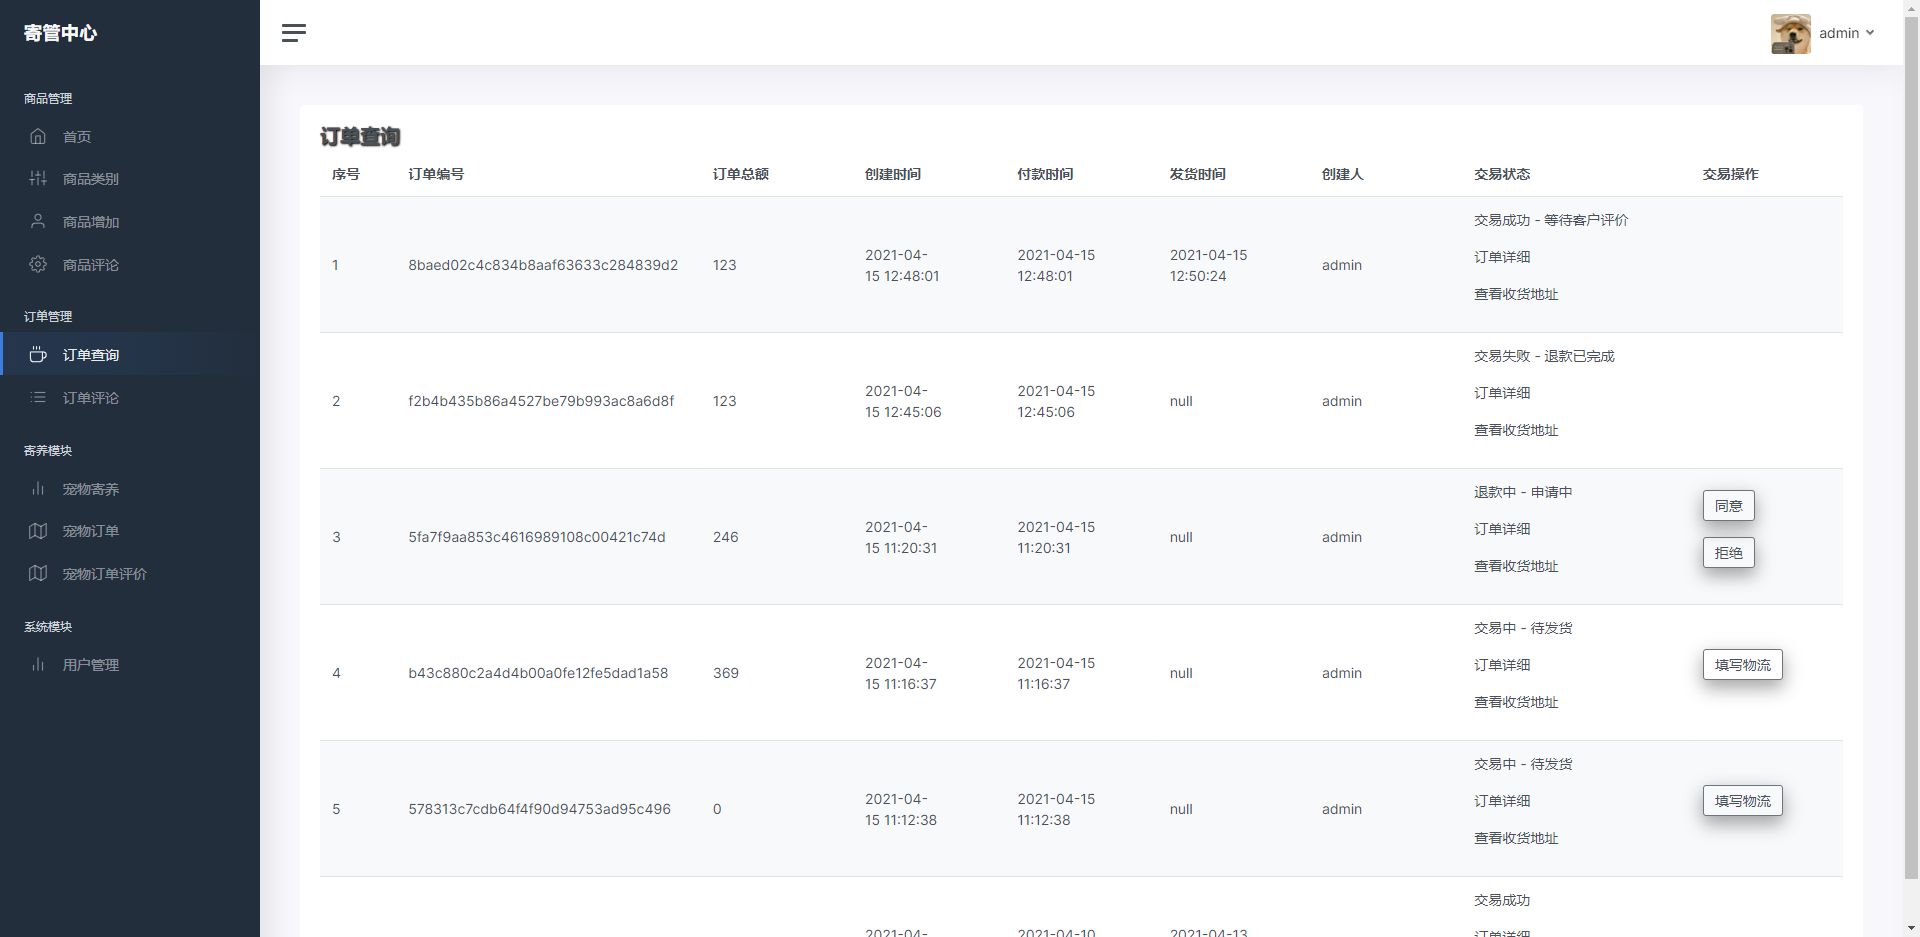
Task: Click order total 246 cell
Action: point(726,537)
